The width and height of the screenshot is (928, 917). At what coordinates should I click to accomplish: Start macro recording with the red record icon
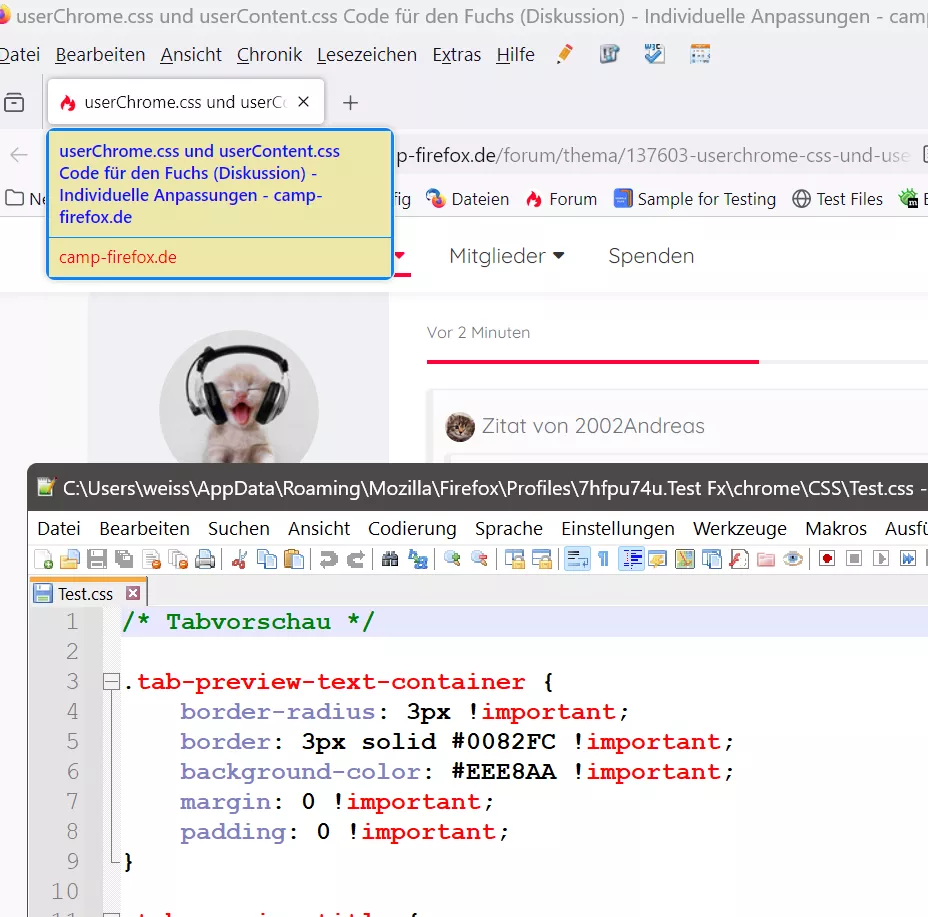pyautogui.click(x=827, y=559)
